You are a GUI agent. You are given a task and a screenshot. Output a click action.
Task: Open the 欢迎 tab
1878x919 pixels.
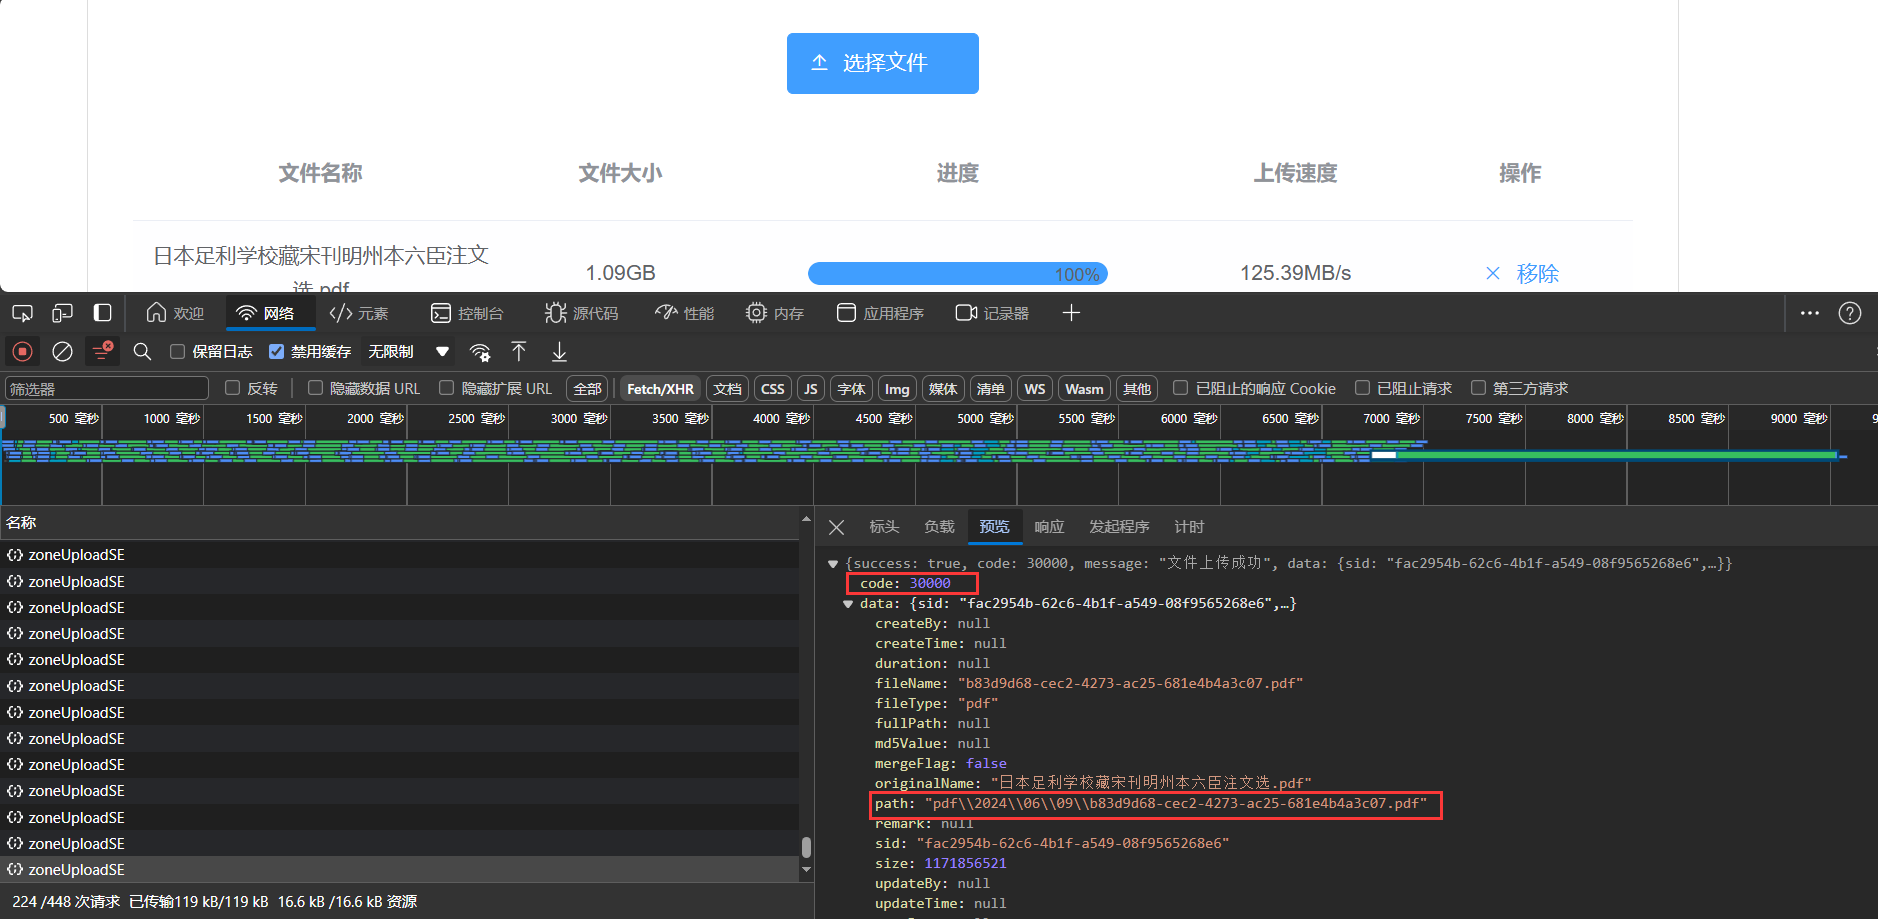(x=175, y=313)
